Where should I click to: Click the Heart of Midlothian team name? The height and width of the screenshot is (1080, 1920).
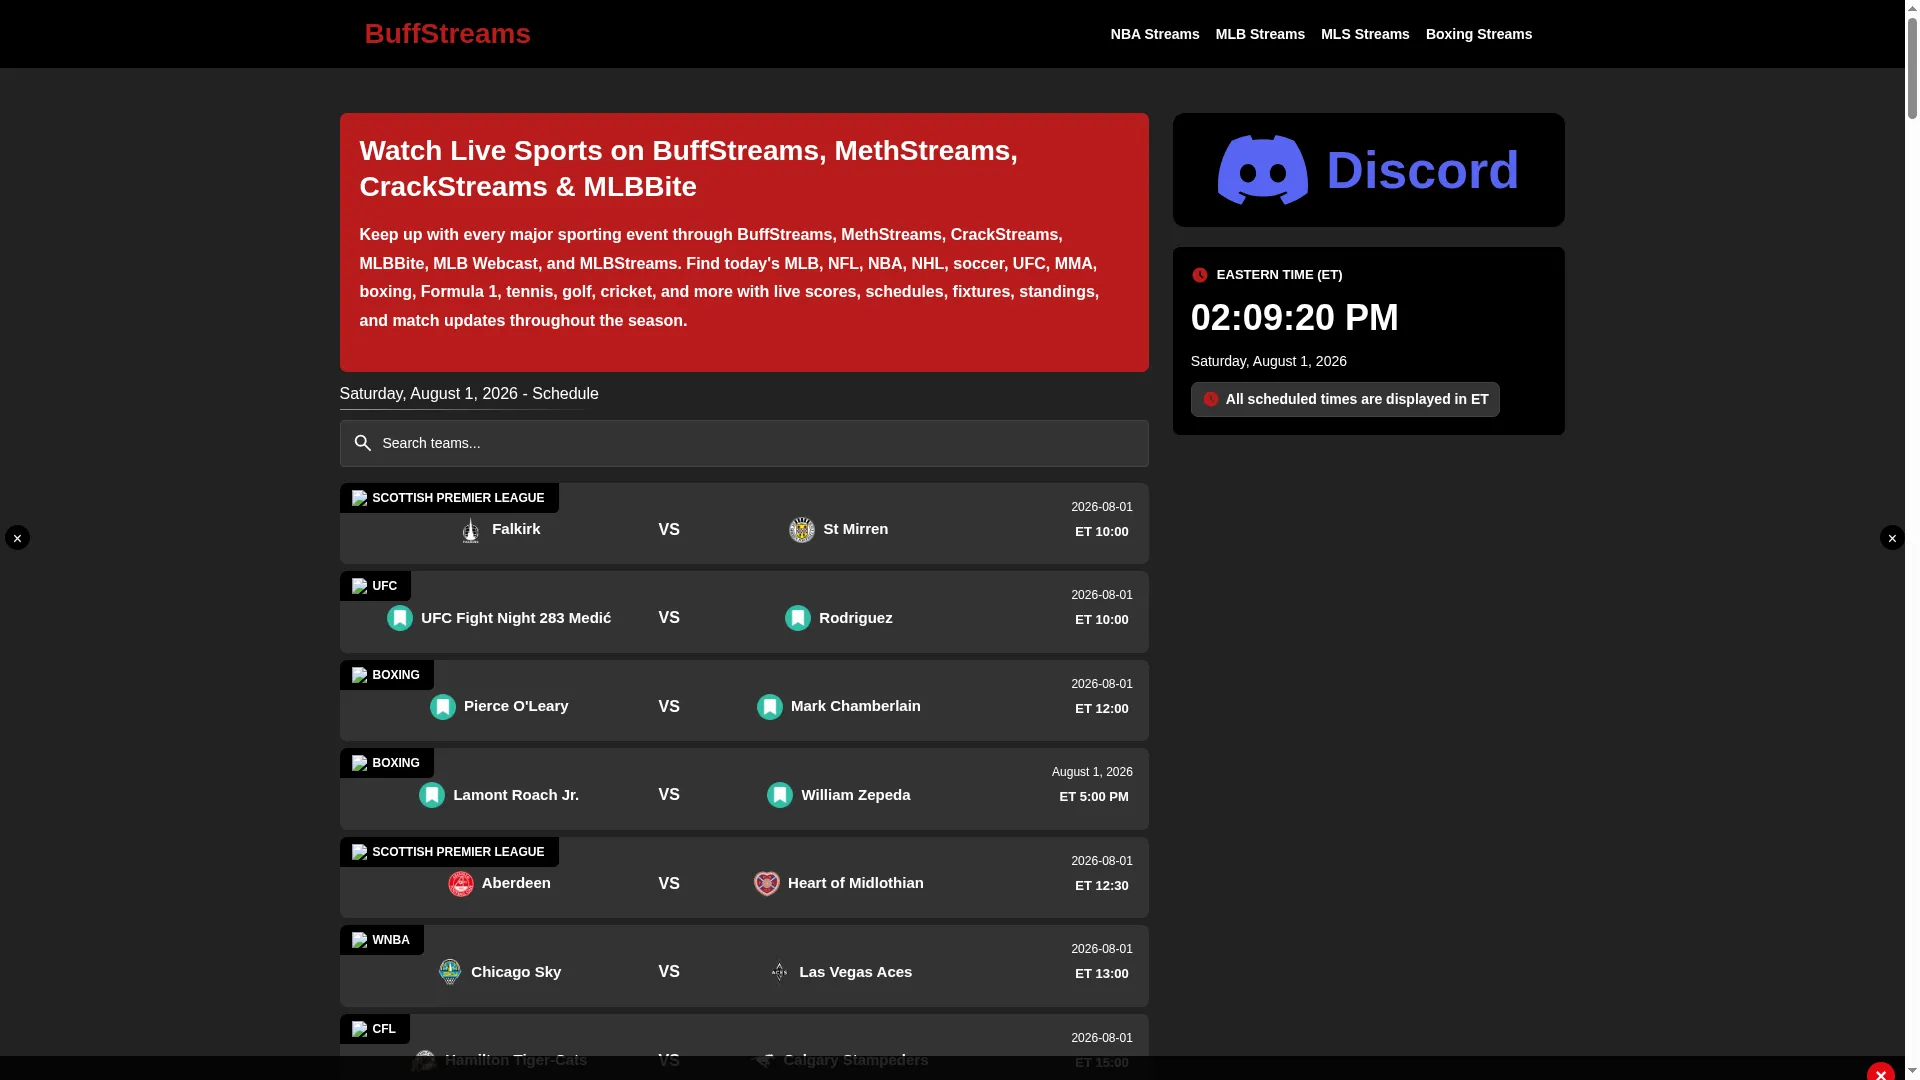pyautogui.click(x=856, y=883)
